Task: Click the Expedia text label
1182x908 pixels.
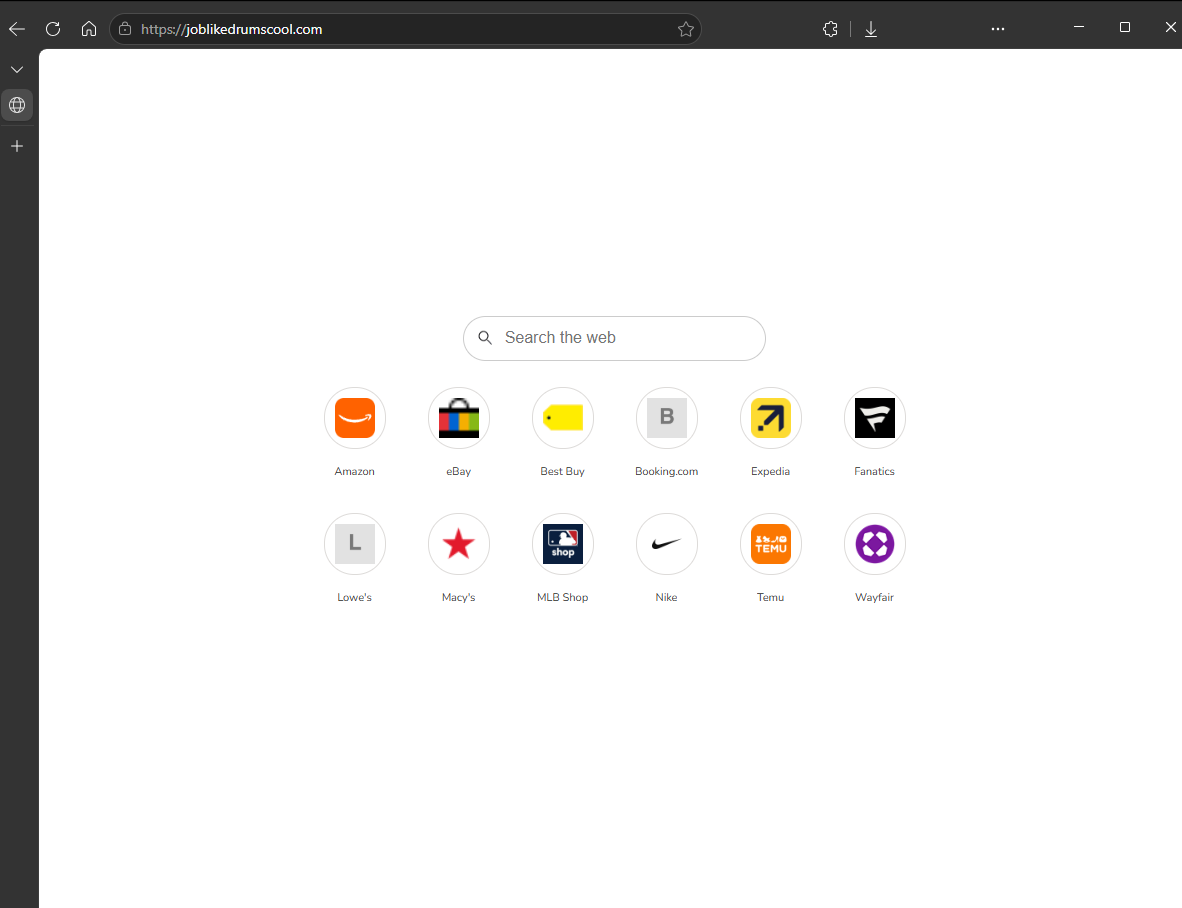Action: tap(770, 472)
